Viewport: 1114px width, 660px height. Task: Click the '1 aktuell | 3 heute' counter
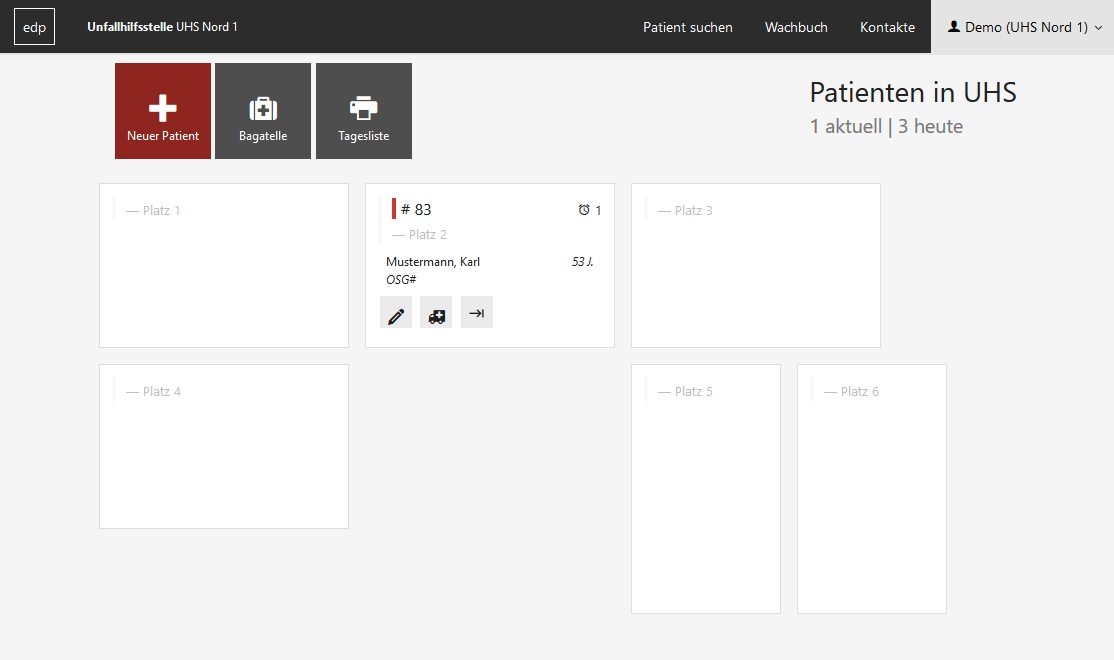click(887, 126)
